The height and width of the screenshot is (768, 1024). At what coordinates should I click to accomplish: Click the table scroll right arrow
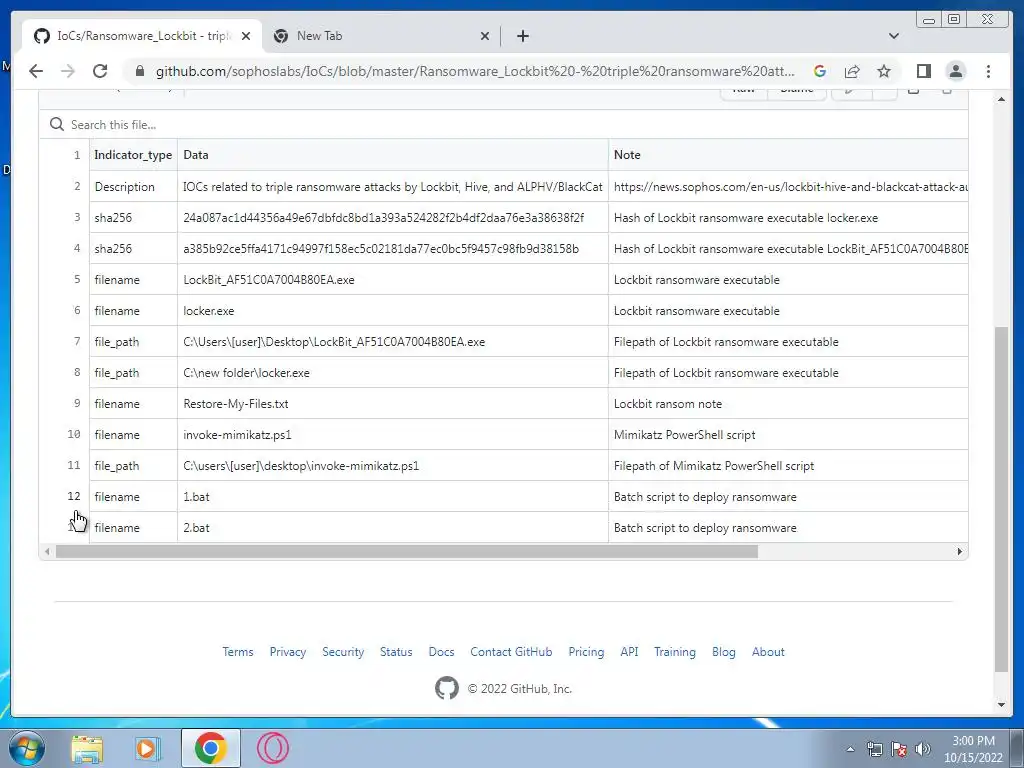coord(959,552)
